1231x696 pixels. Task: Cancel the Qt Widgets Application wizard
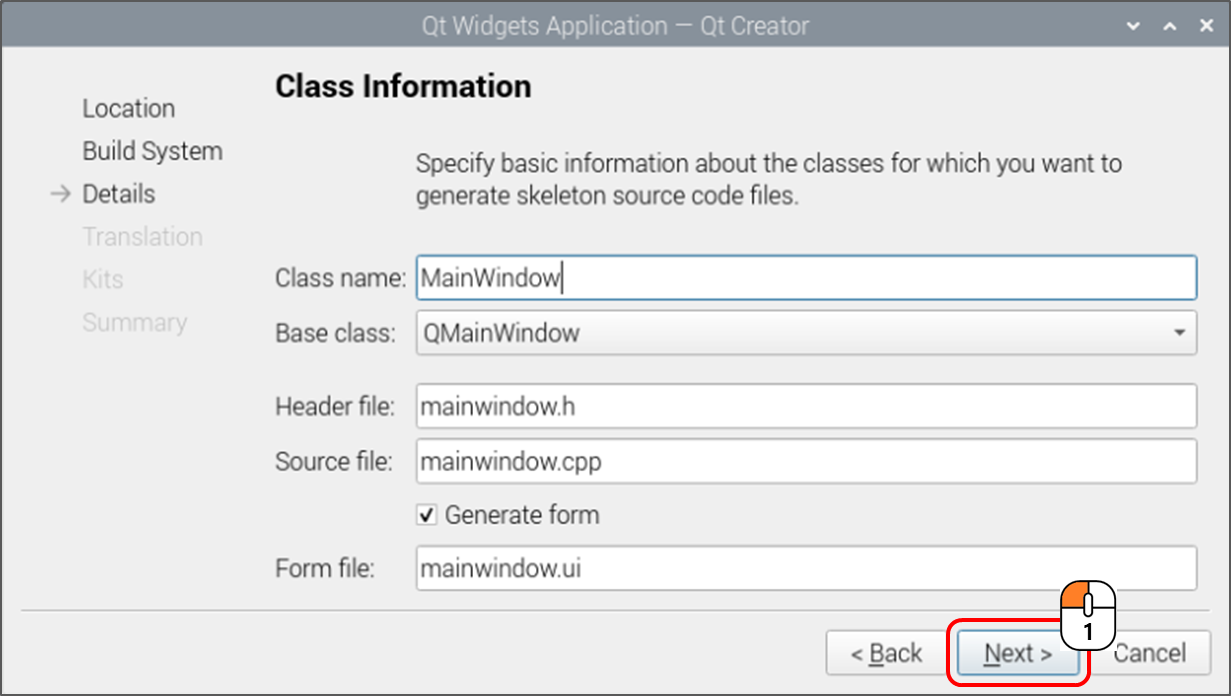pos(1149,654)
